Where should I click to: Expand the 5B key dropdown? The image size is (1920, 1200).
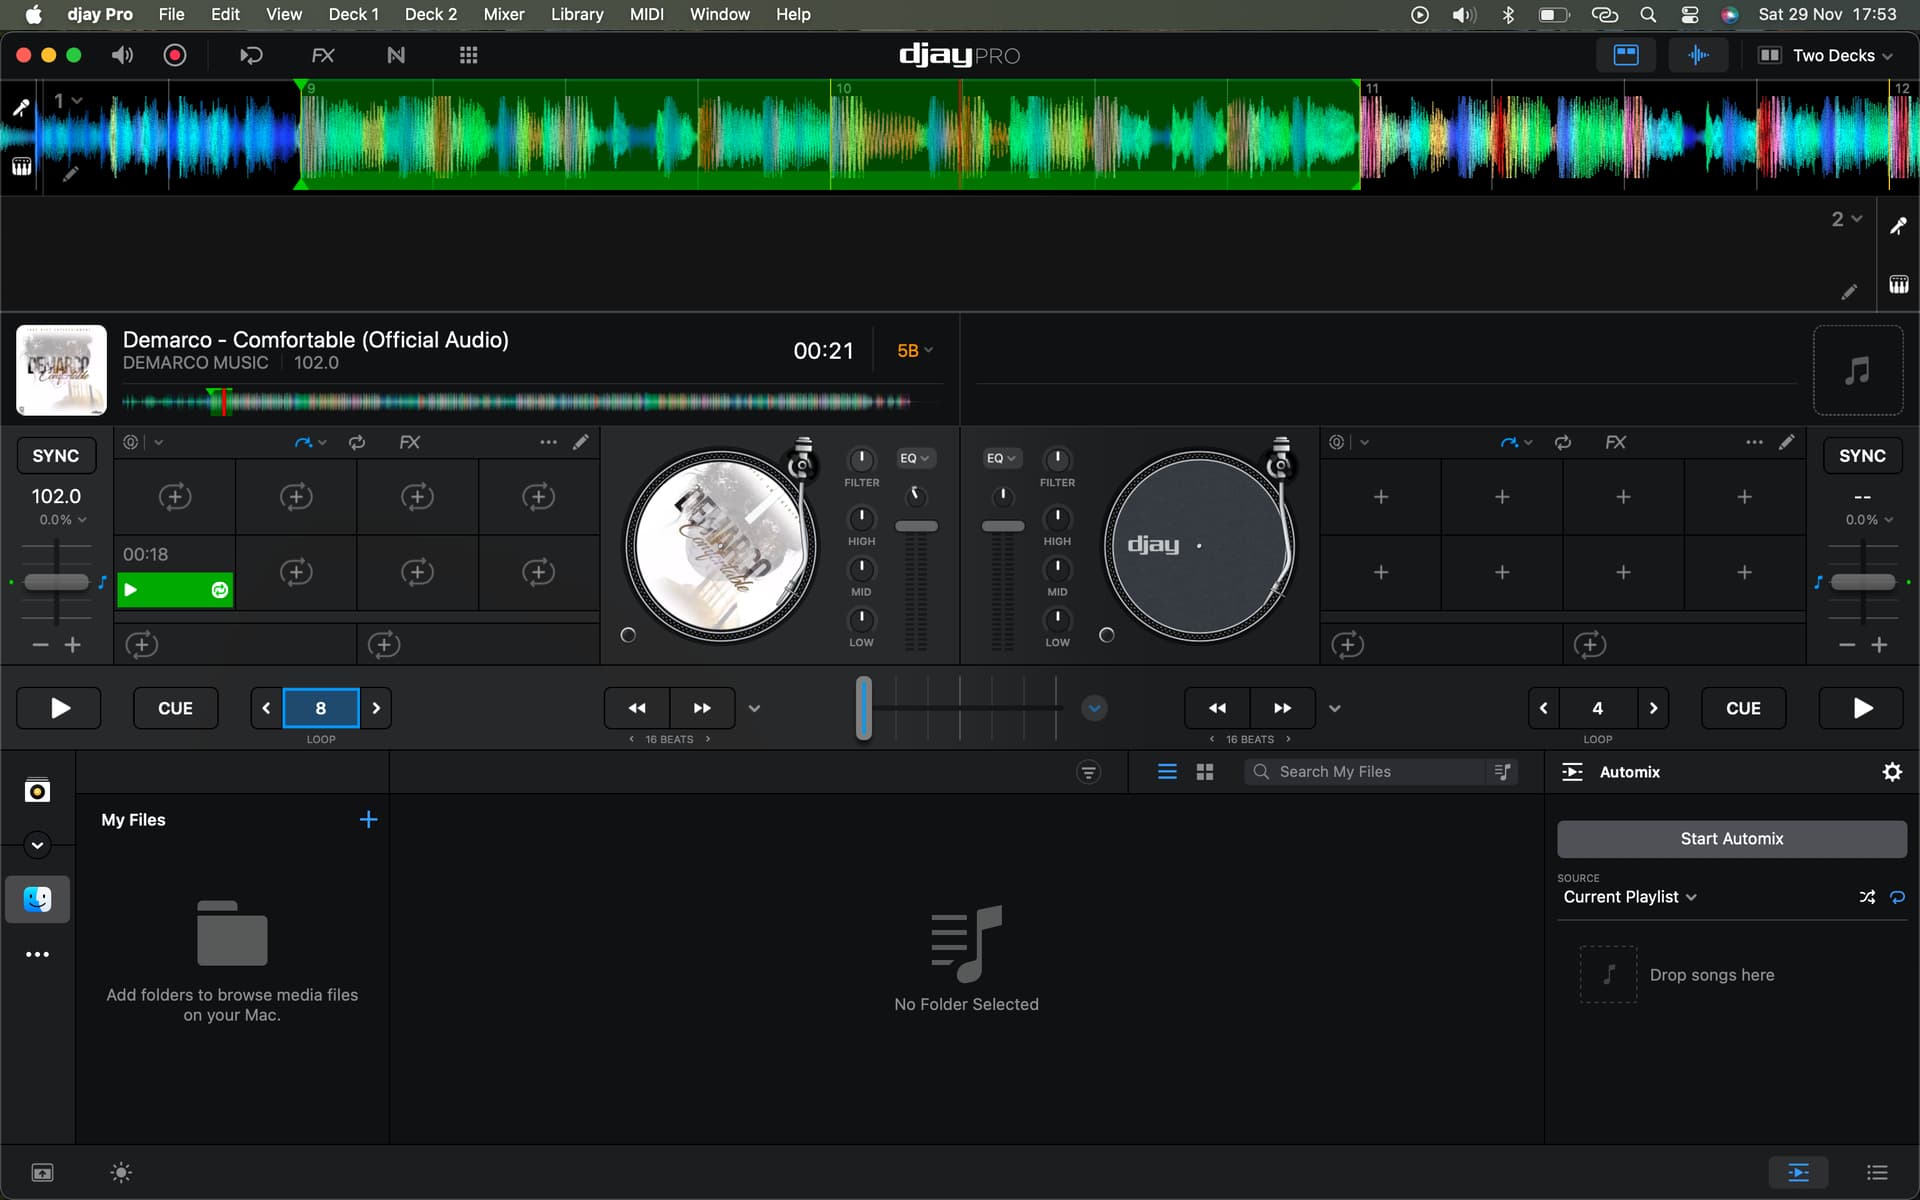coord(914,351)
